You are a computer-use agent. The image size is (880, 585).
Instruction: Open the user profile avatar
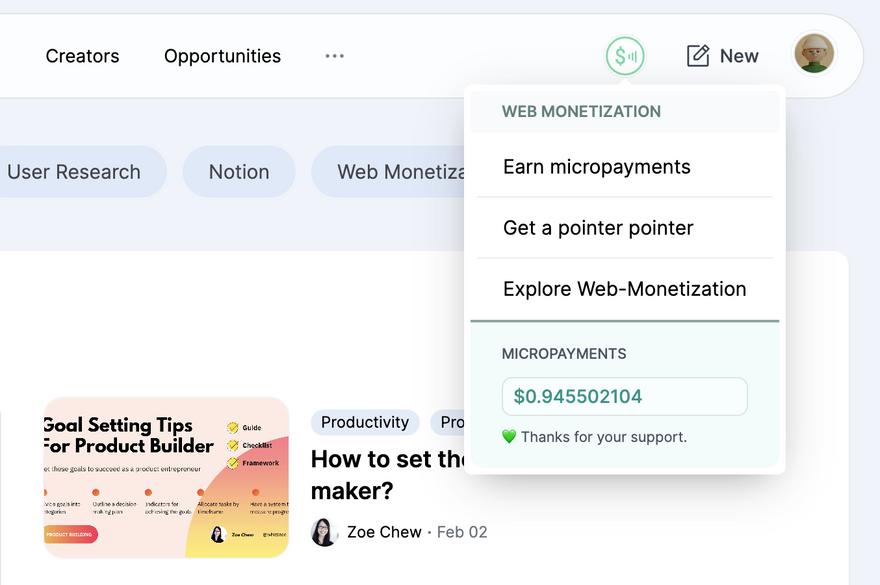[x=814, y=53]
